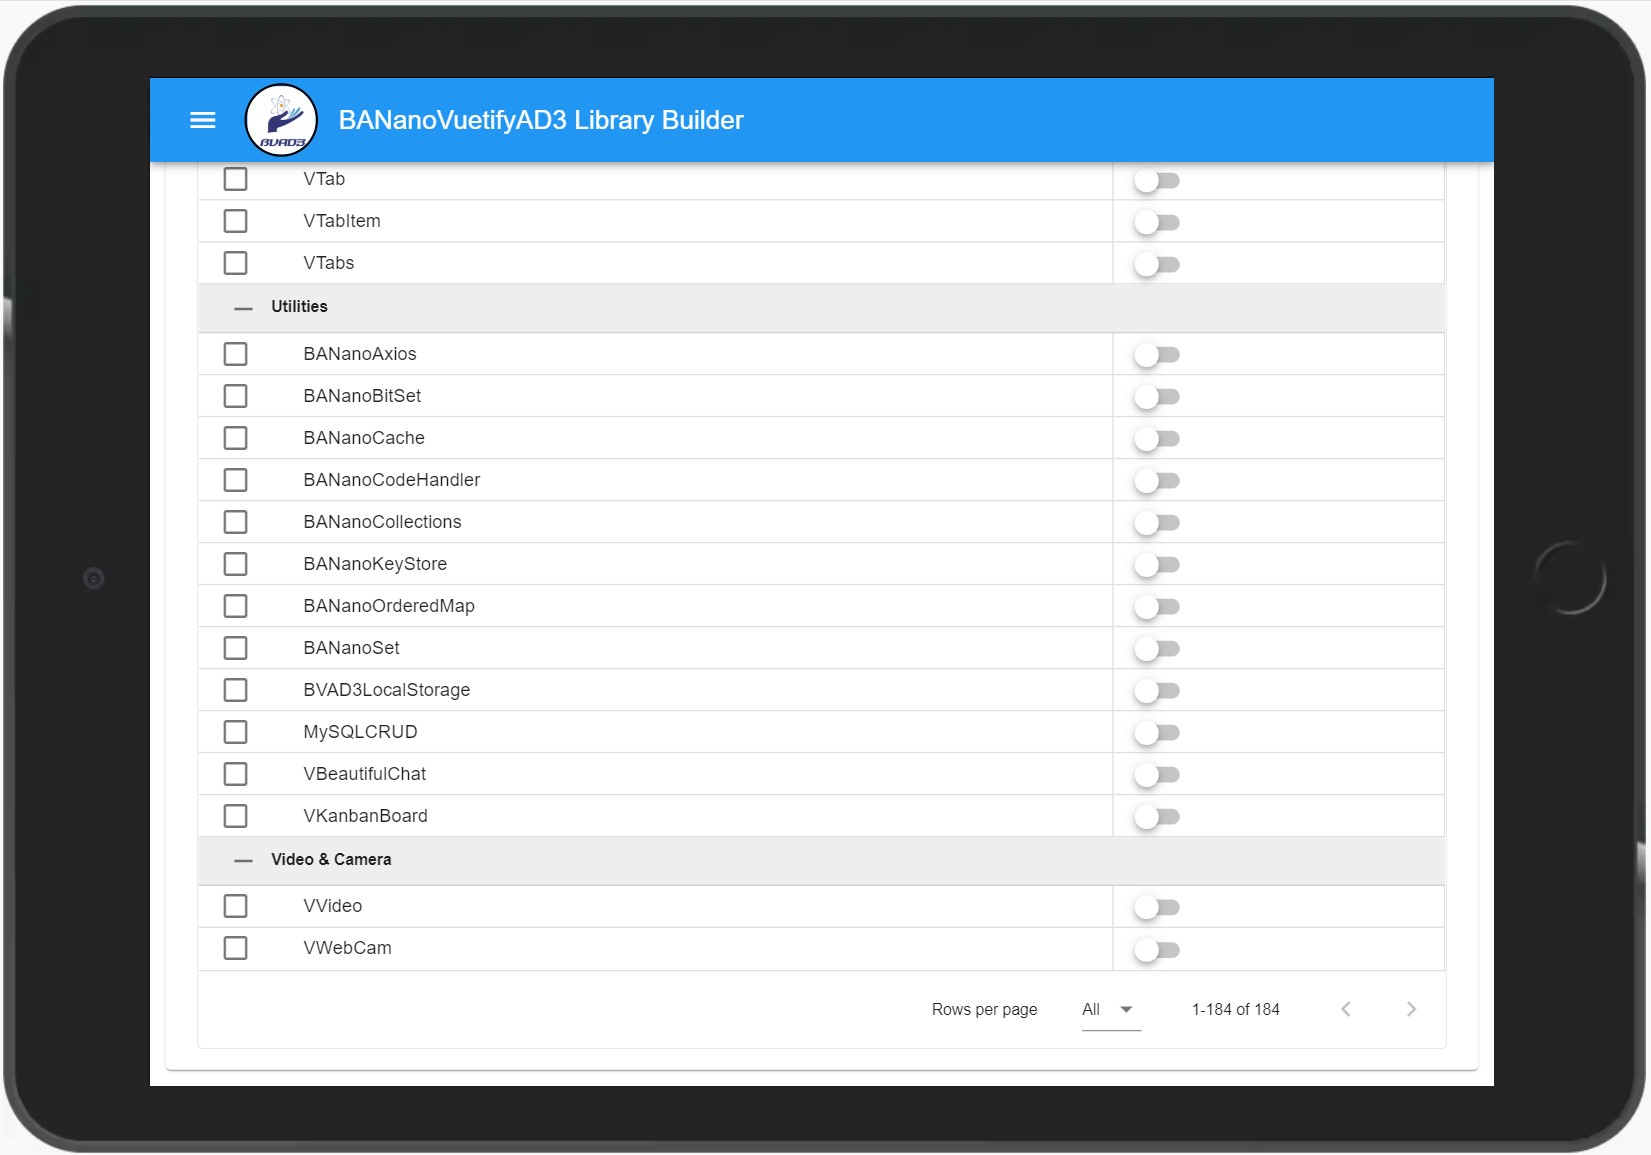1651x1155 pixels.
Task: Check the BANanoAxios checkbox
Action: pos(236,354)
